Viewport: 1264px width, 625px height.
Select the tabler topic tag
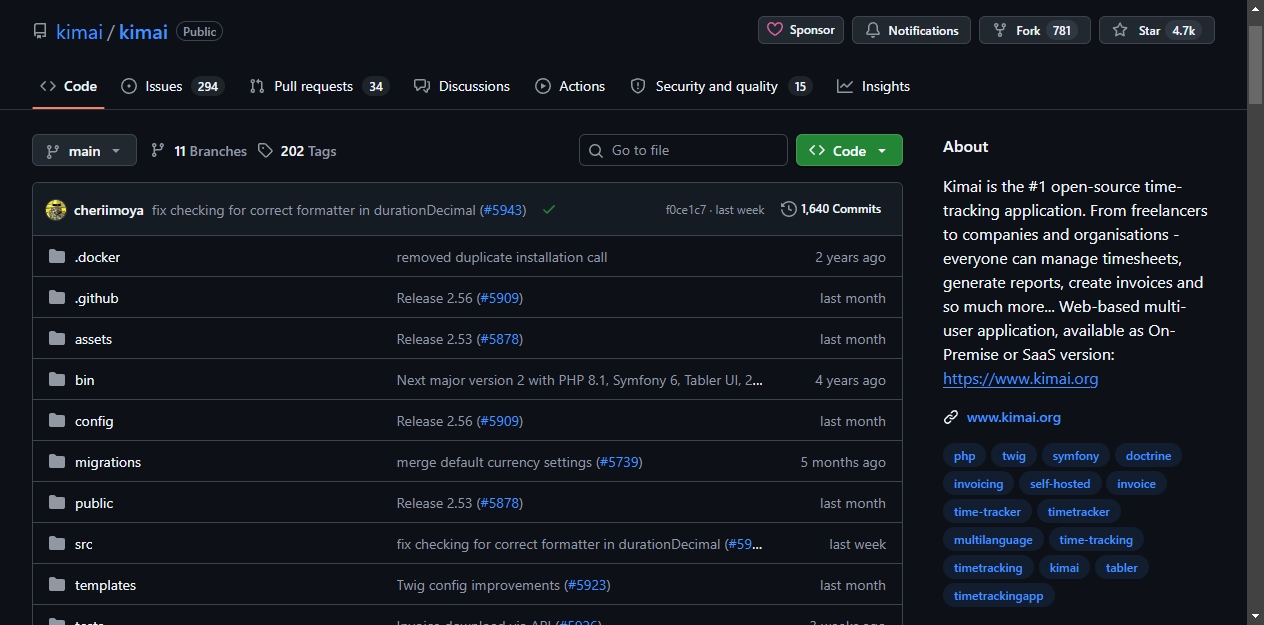1122,568
